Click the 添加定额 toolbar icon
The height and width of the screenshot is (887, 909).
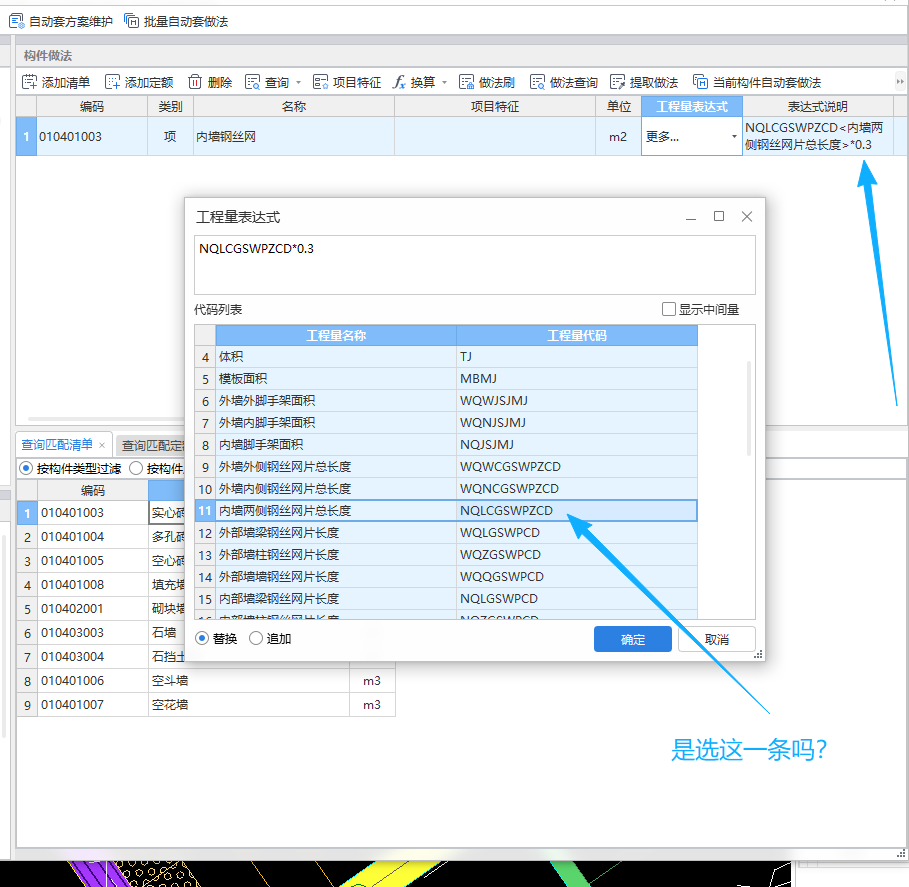tap(112, 82)
